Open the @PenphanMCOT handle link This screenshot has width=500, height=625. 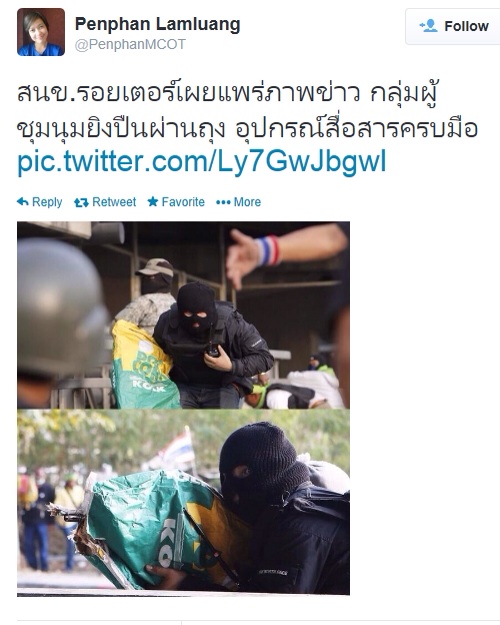(130, 45)
